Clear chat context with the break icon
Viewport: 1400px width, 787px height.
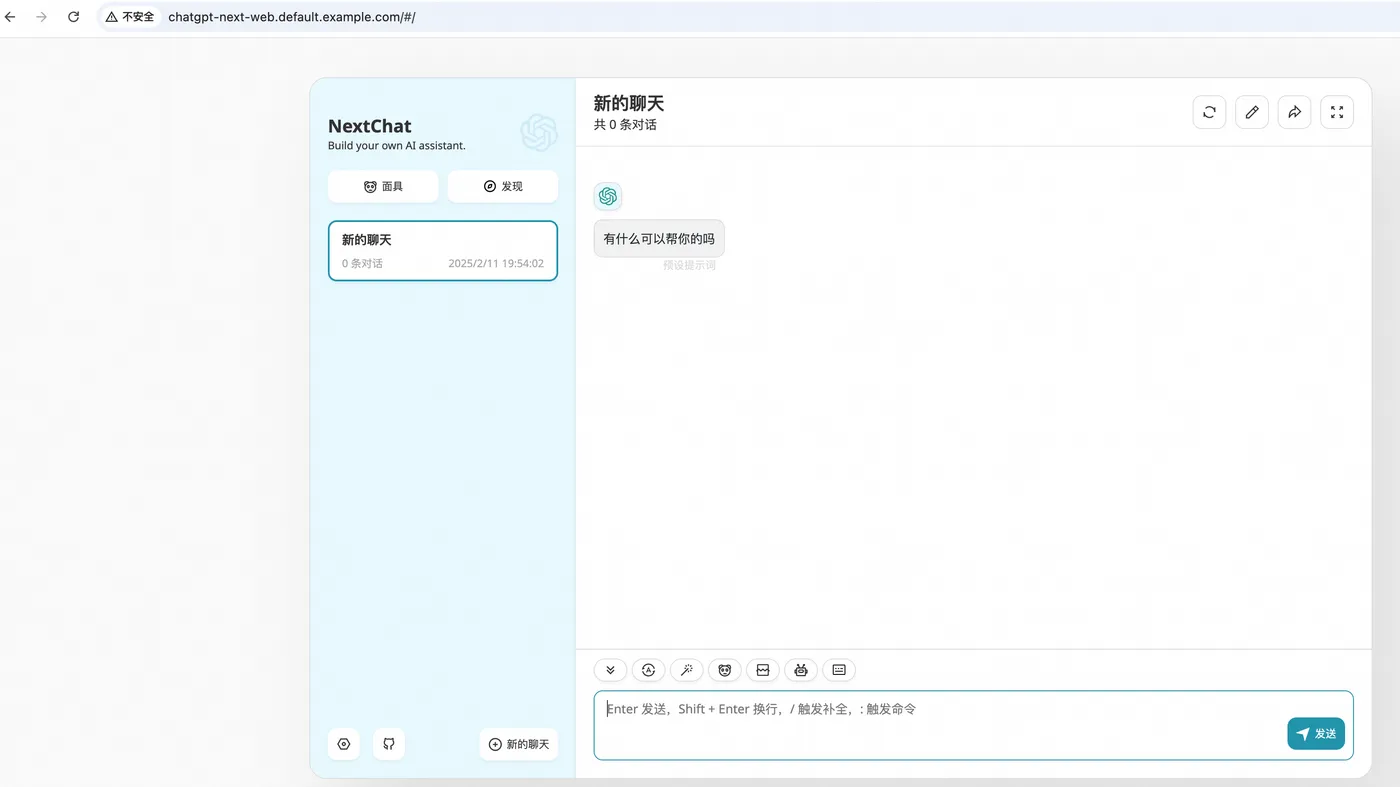[x=763, y=670]
